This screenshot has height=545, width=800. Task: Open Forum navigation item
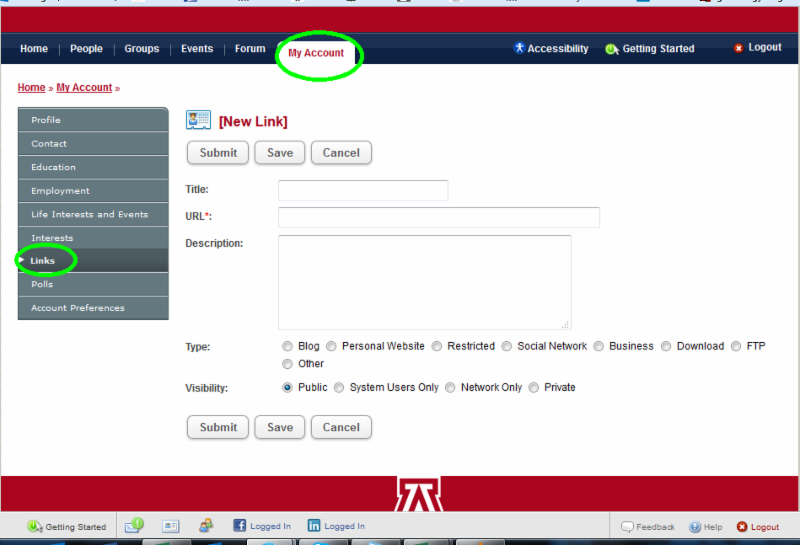[x=250, y=48]
